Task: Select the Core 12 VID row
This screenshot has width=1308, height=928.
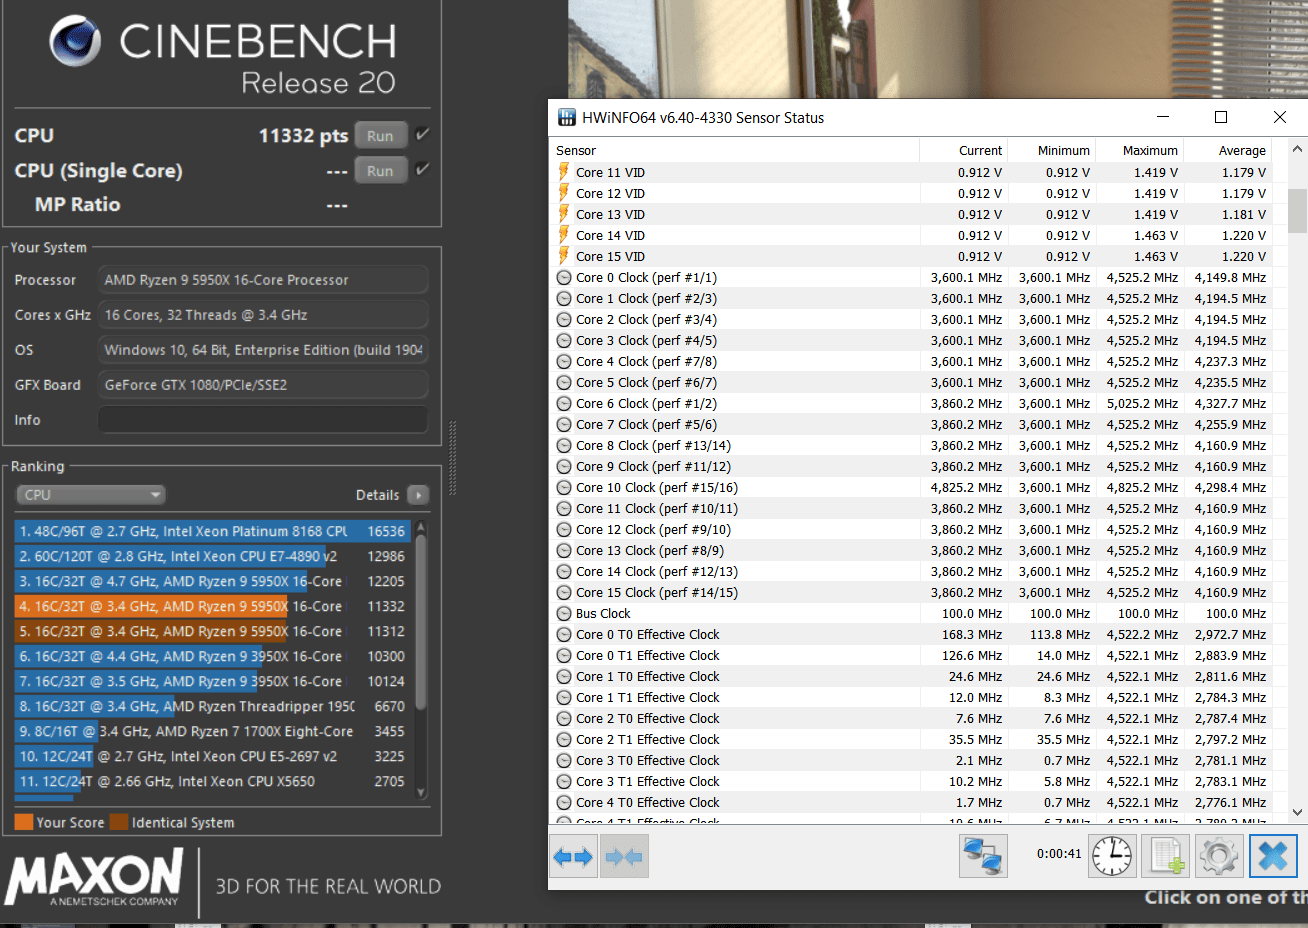Action: pos(912,193)
